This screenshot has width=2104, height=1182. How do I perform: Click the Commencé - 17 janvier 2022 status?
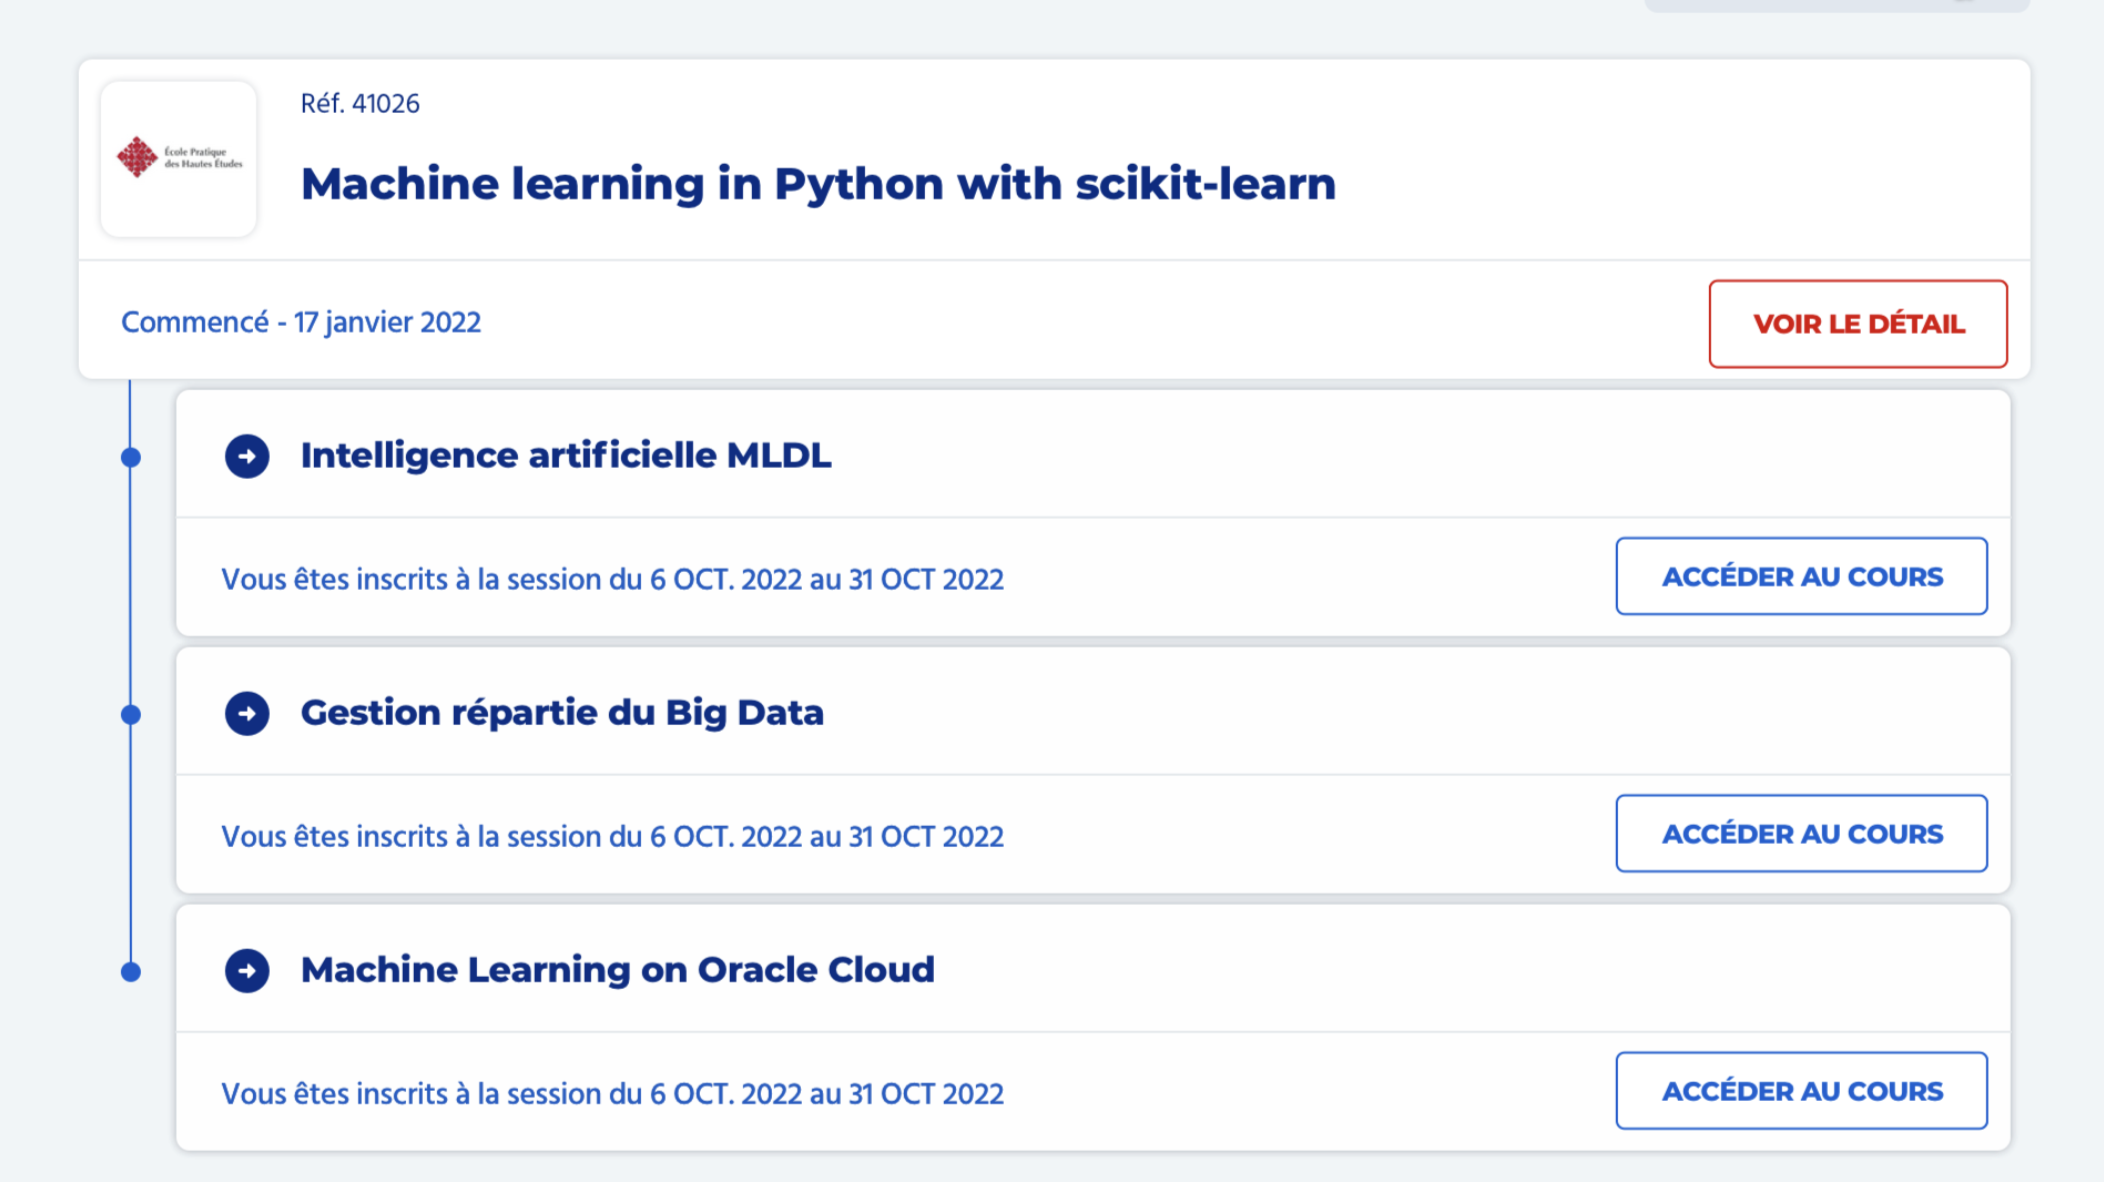point(301,322)
